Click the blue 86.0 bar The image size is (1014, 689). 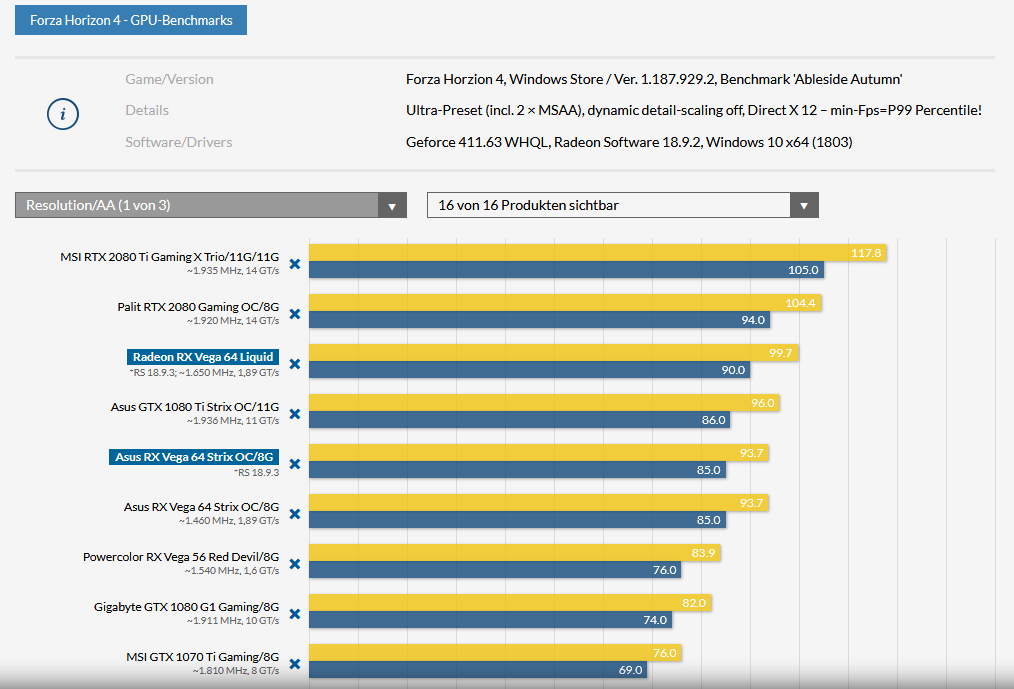coord(520,420)
